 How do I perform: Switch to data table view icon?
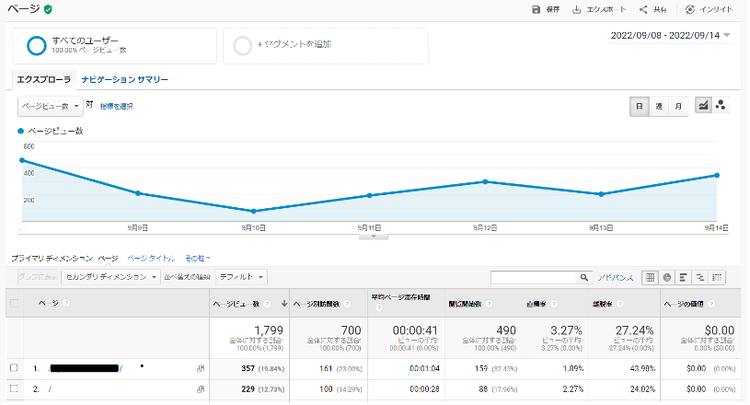650,277
